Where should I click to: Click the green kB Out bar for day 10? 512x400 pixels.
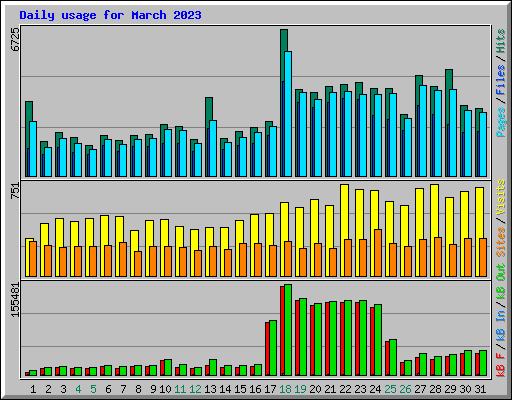click(168, 368)
